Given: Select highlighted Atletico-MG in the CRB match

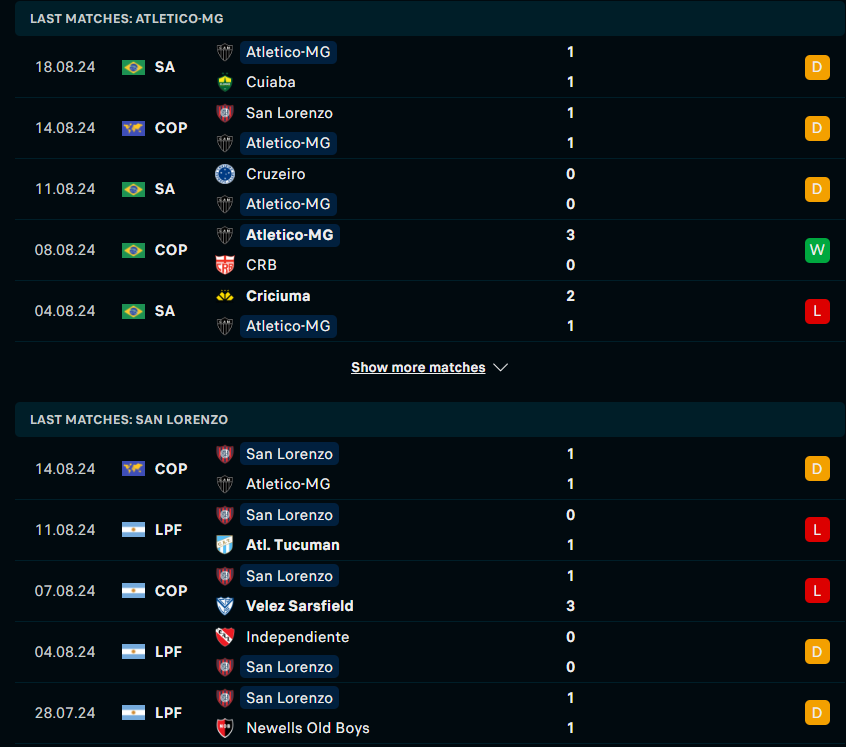Looking at the screenshot, I should [x=290, y=235].
